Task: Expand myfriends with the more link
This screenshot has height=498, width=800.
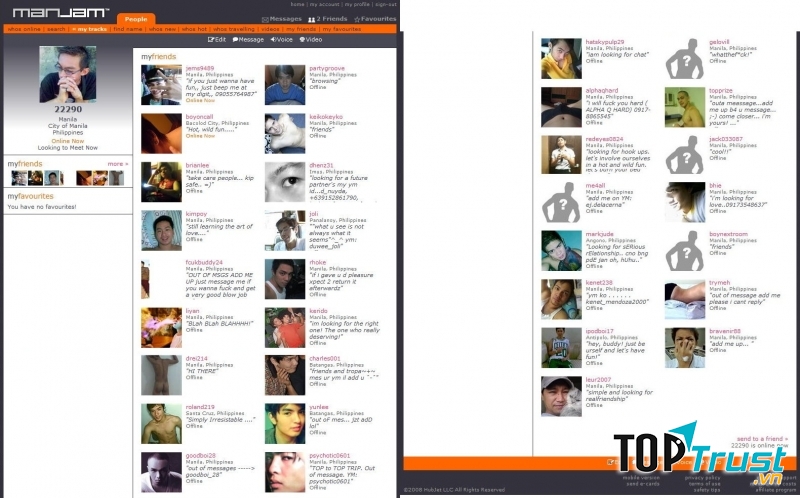Action: coord(118,163)
